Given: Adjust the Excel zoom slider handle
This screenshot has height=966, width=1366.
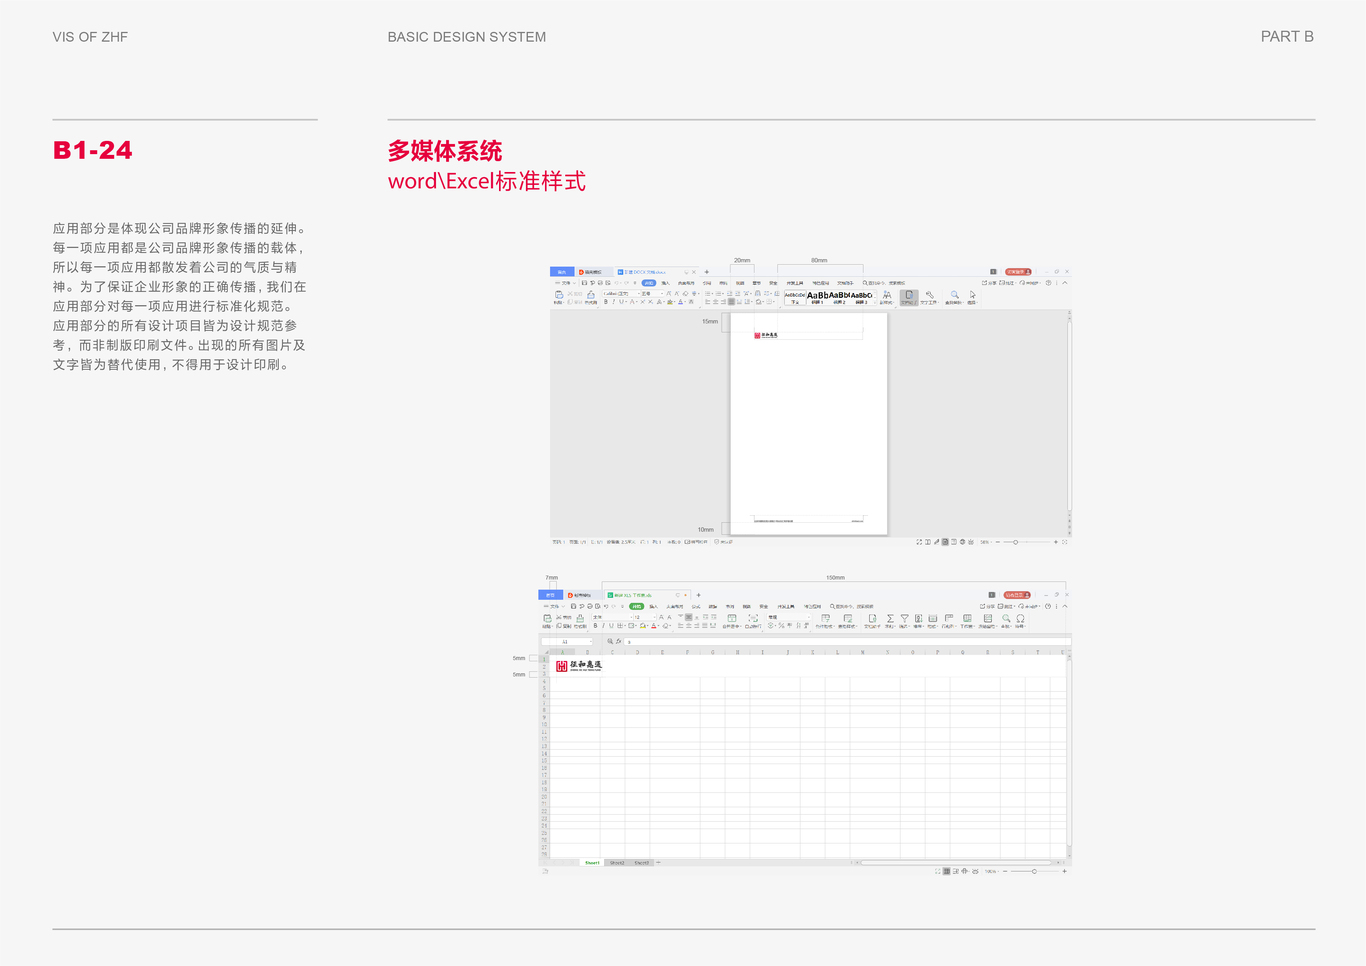Looking at the screenshot, I should 1034,871.
